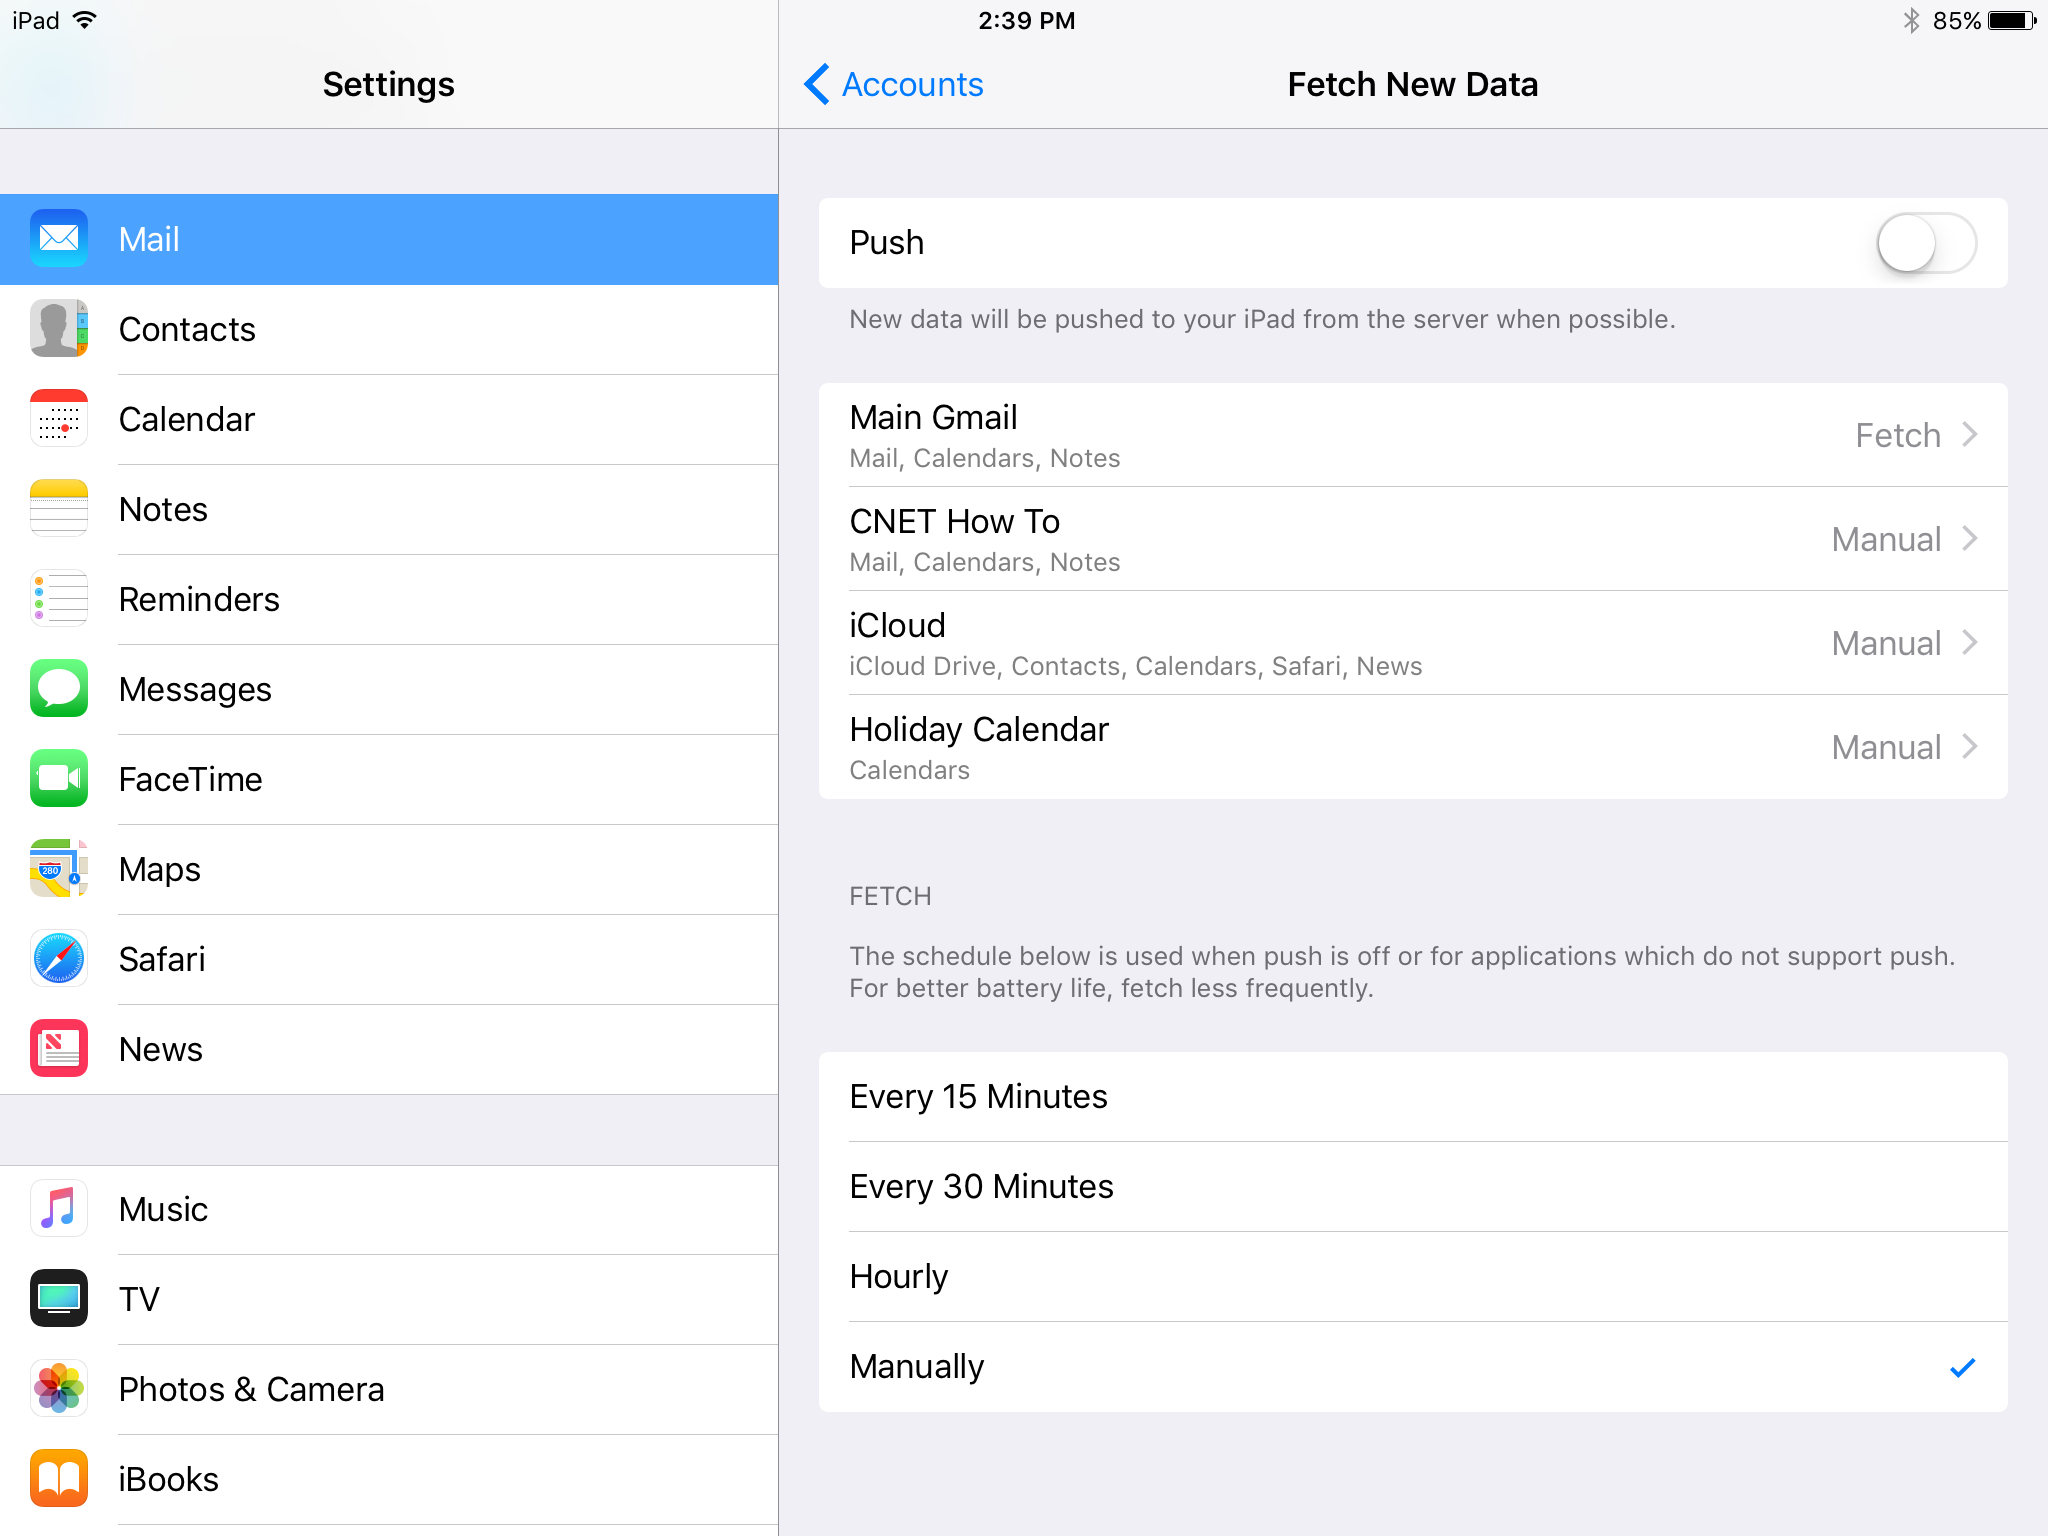Select the Maps app icon
This screenshot has width=2048, height=1536.
[x=59, y=869]
